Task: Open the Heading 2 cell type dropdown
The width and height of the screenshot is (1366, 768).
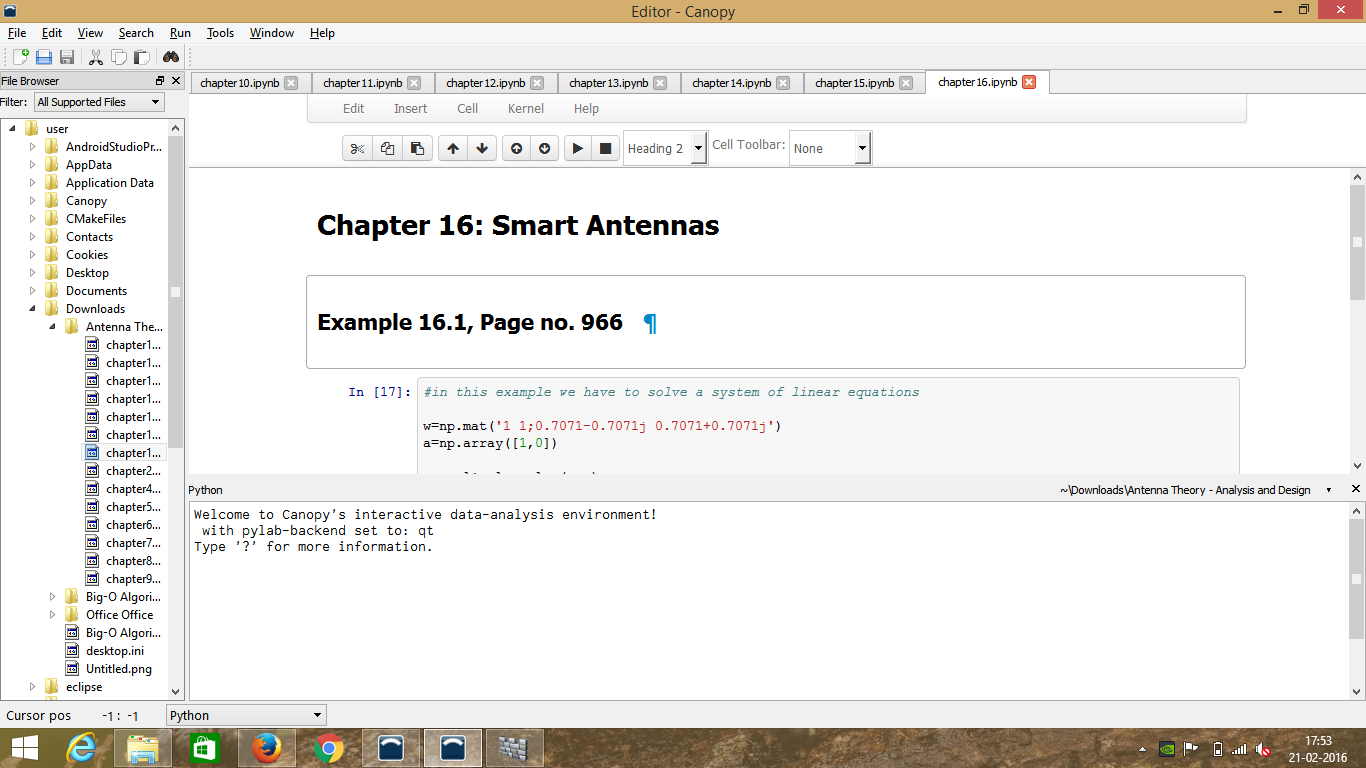Action: (x=666, y=149)
